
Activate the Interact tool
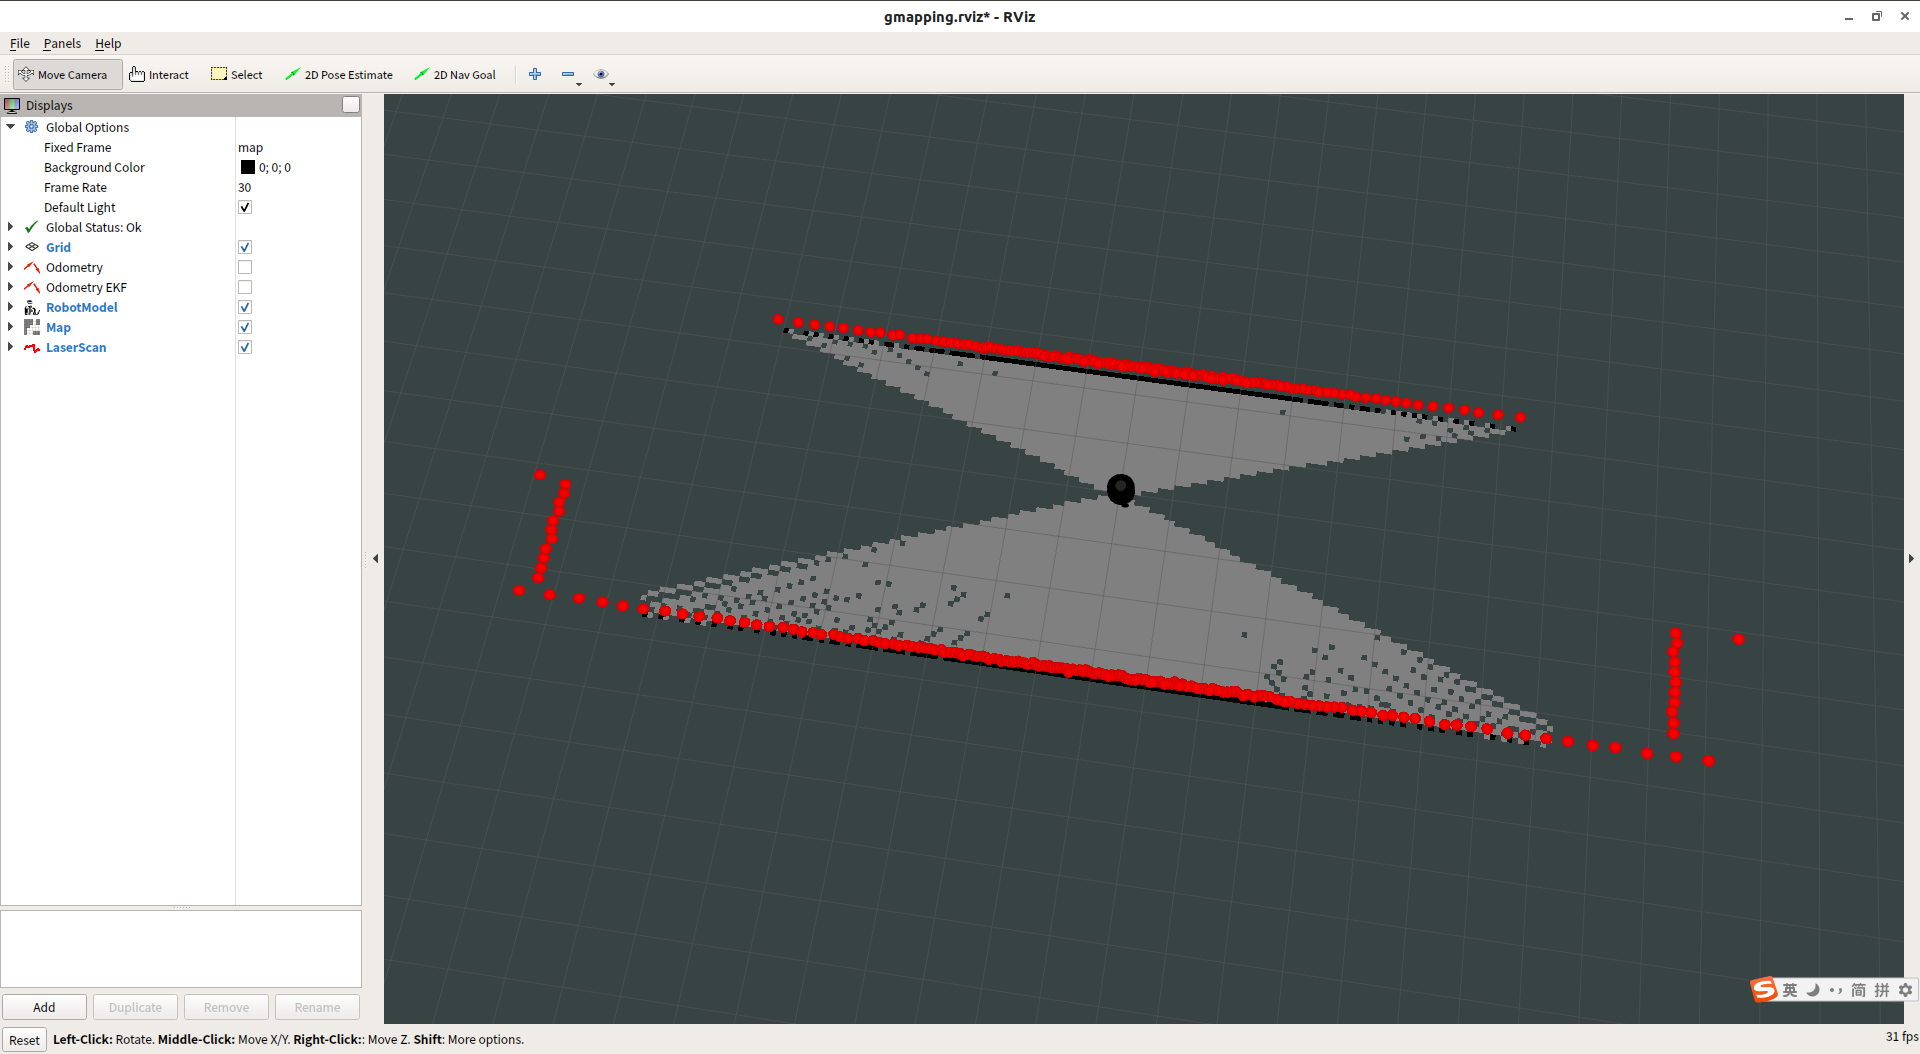[x=159, y=75]
